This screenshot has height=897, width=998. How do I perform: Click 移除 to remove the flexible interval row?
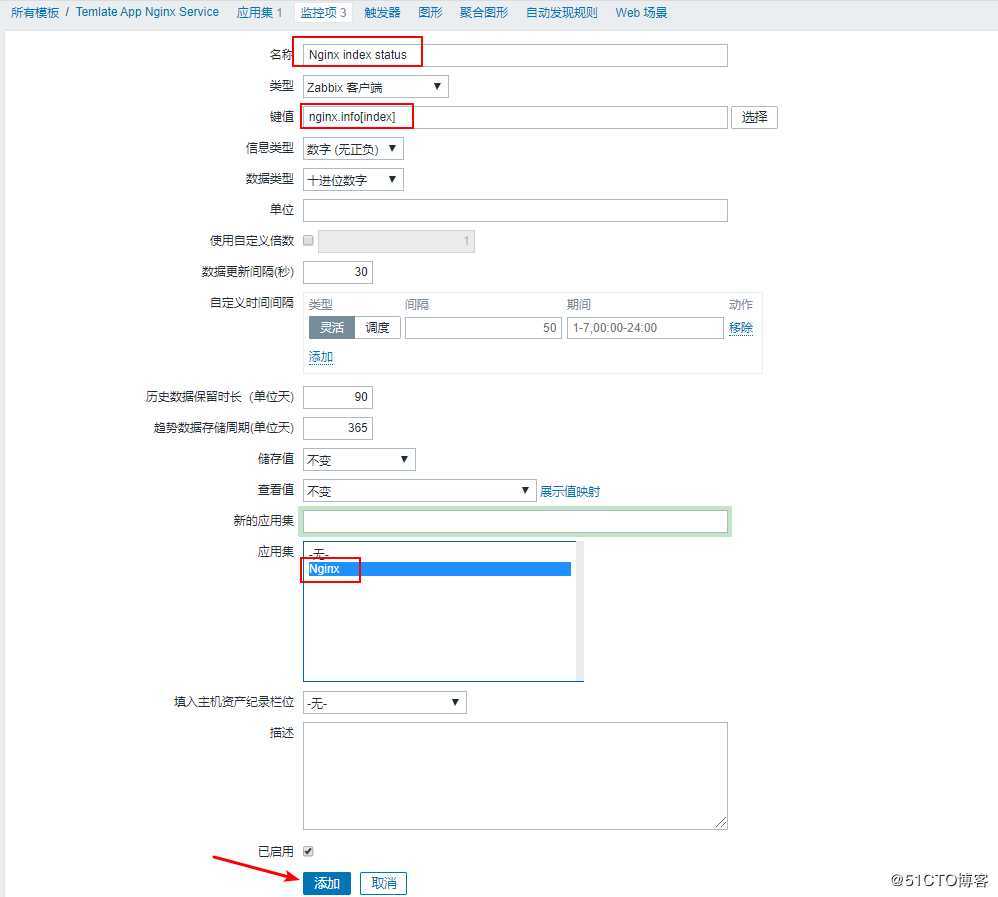740,327
